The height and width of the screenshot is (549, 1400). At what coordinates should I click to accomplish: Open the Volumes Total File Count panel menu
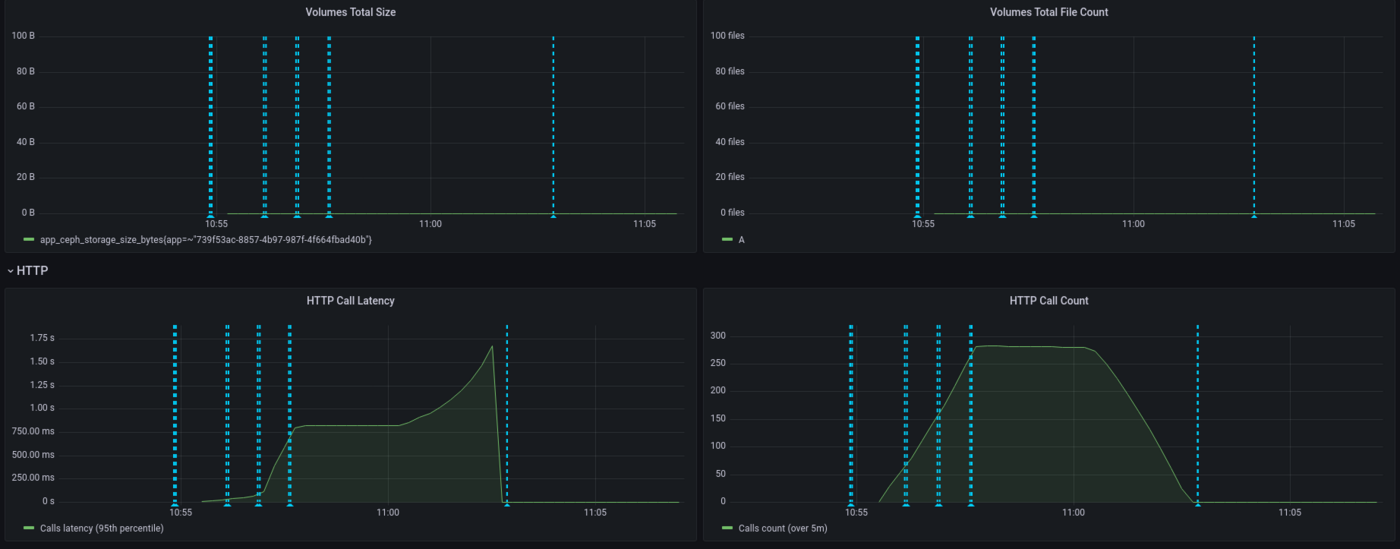pyautogui.click(x=1048, y=12)
